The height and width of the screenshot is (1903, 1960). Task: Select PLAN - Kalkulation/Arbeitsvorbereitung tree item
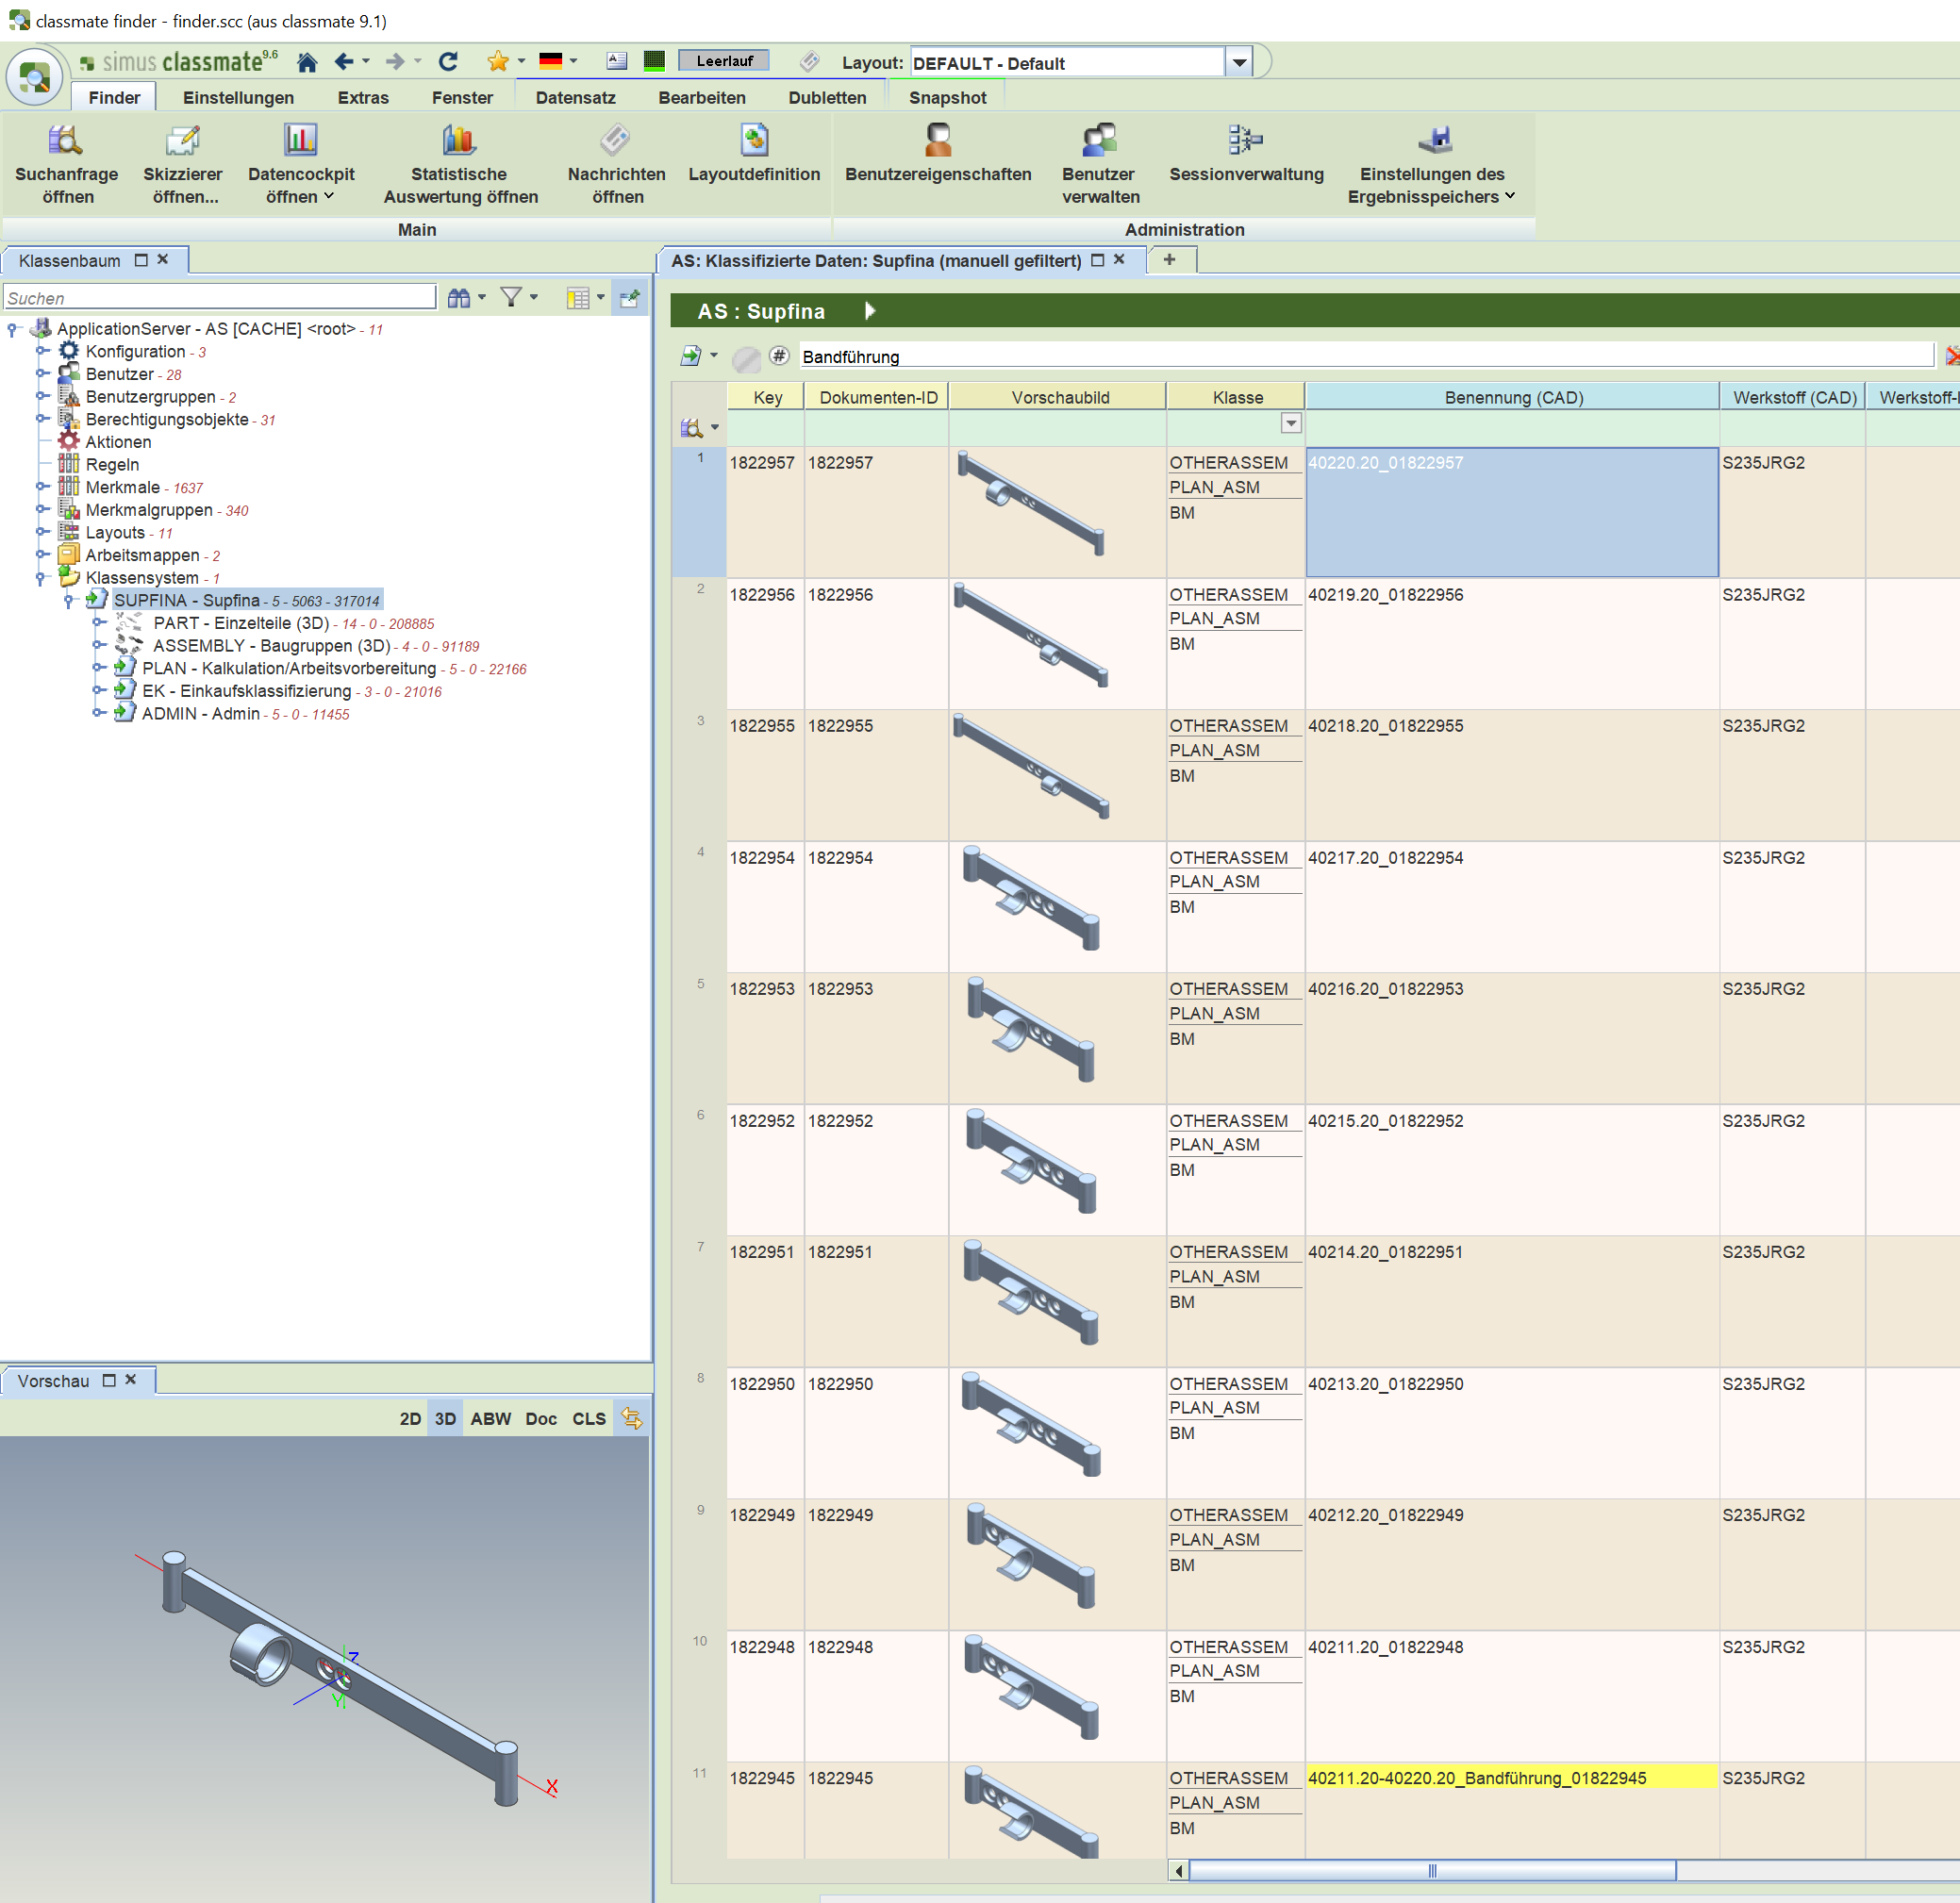(289, 668)
